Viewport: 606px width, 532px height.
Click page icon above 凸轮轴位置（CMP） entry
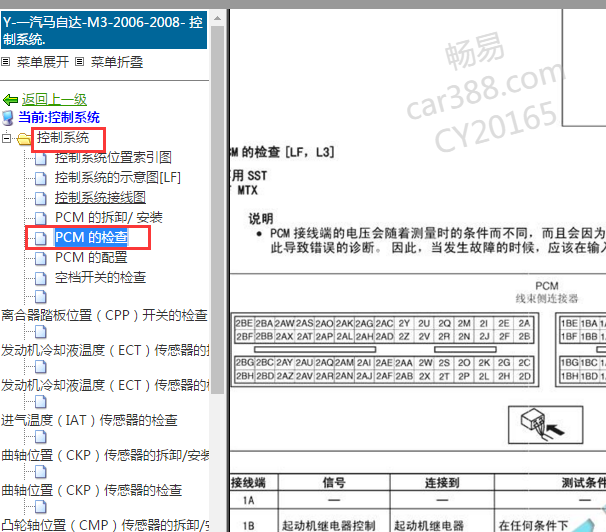(x=41, y=507)
